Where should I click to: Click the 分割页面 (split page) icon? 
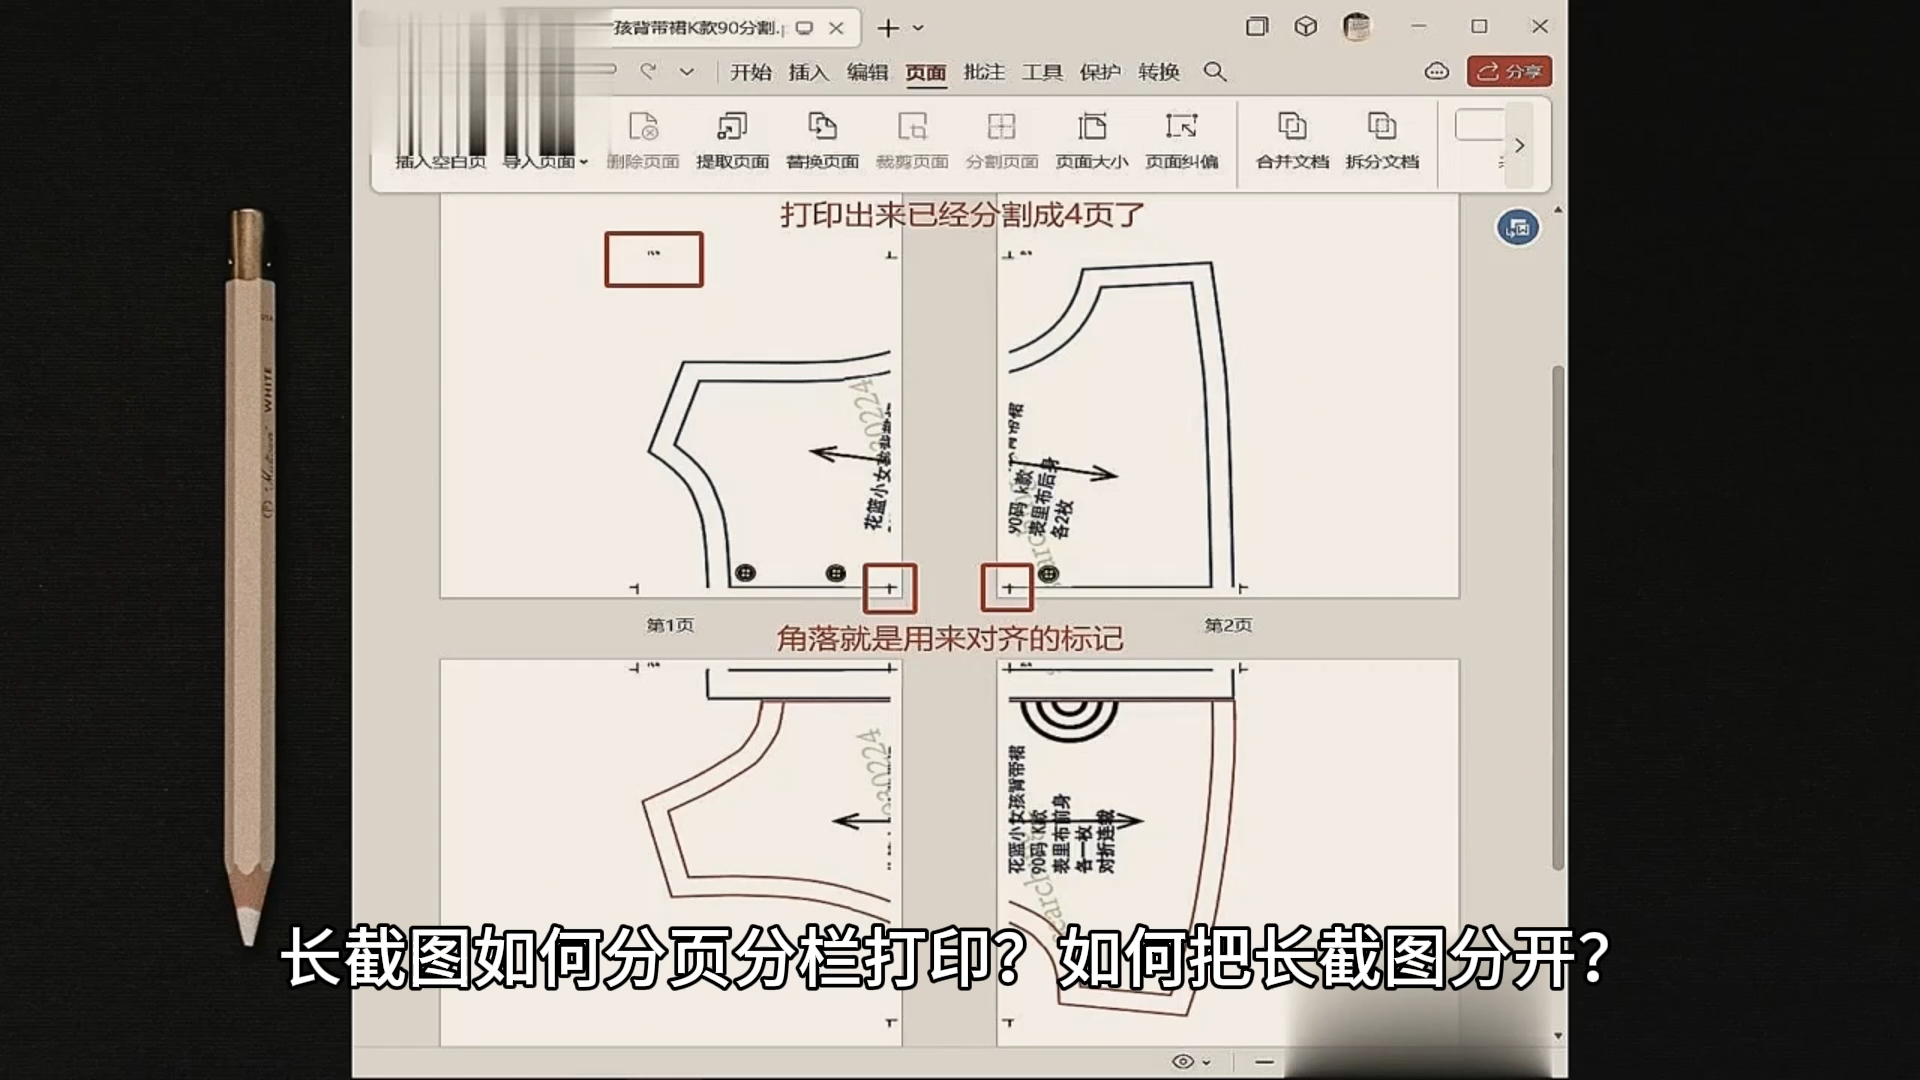click(x=1001, y=128)
